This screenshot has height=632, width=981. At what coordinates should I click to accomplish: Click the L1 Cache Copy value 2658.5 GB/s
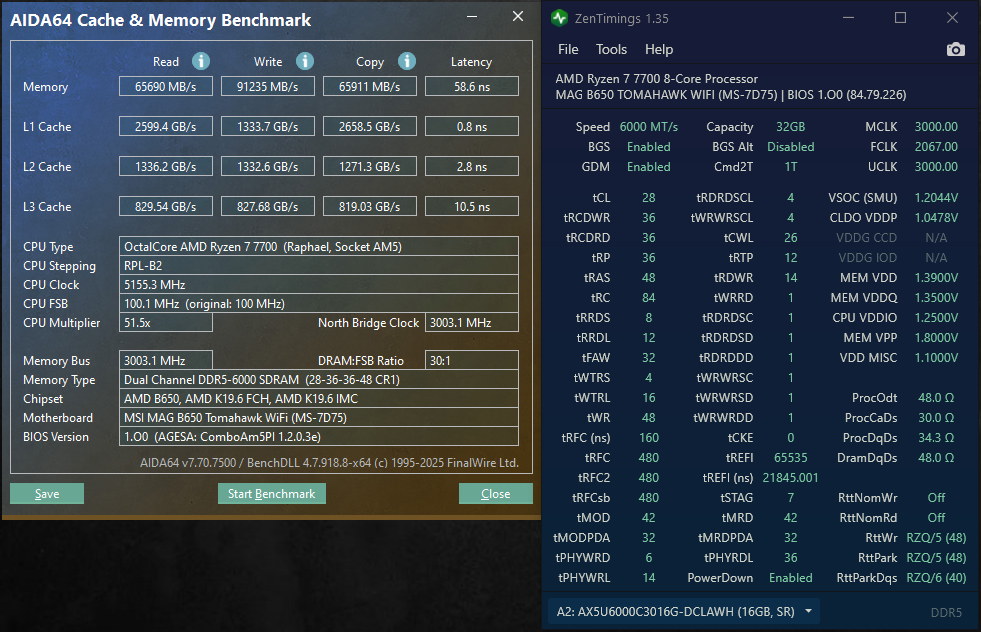[x=370, y=126]
